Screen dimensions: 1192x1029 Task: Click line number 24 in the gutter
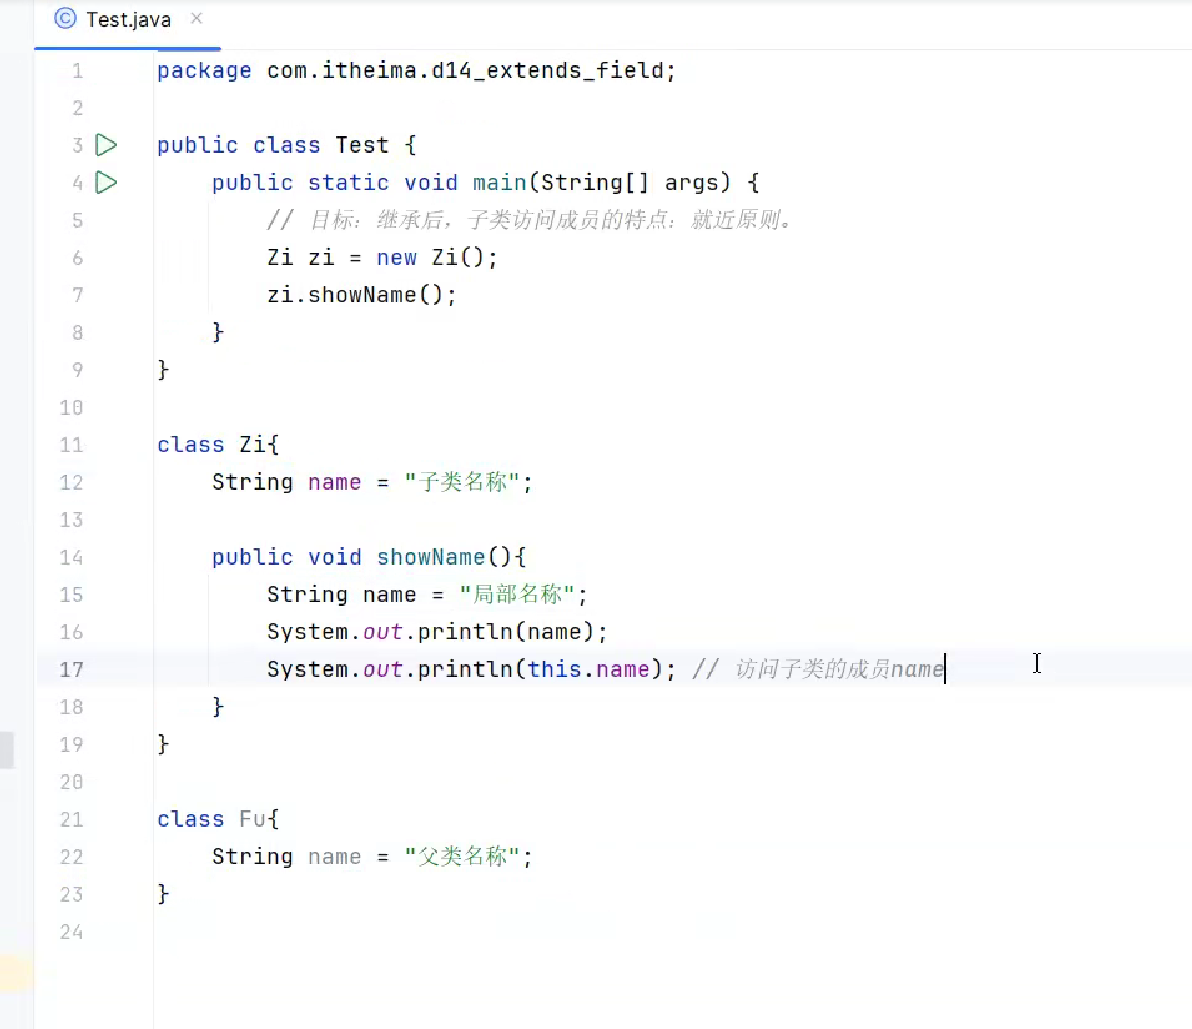pos(71,931)
